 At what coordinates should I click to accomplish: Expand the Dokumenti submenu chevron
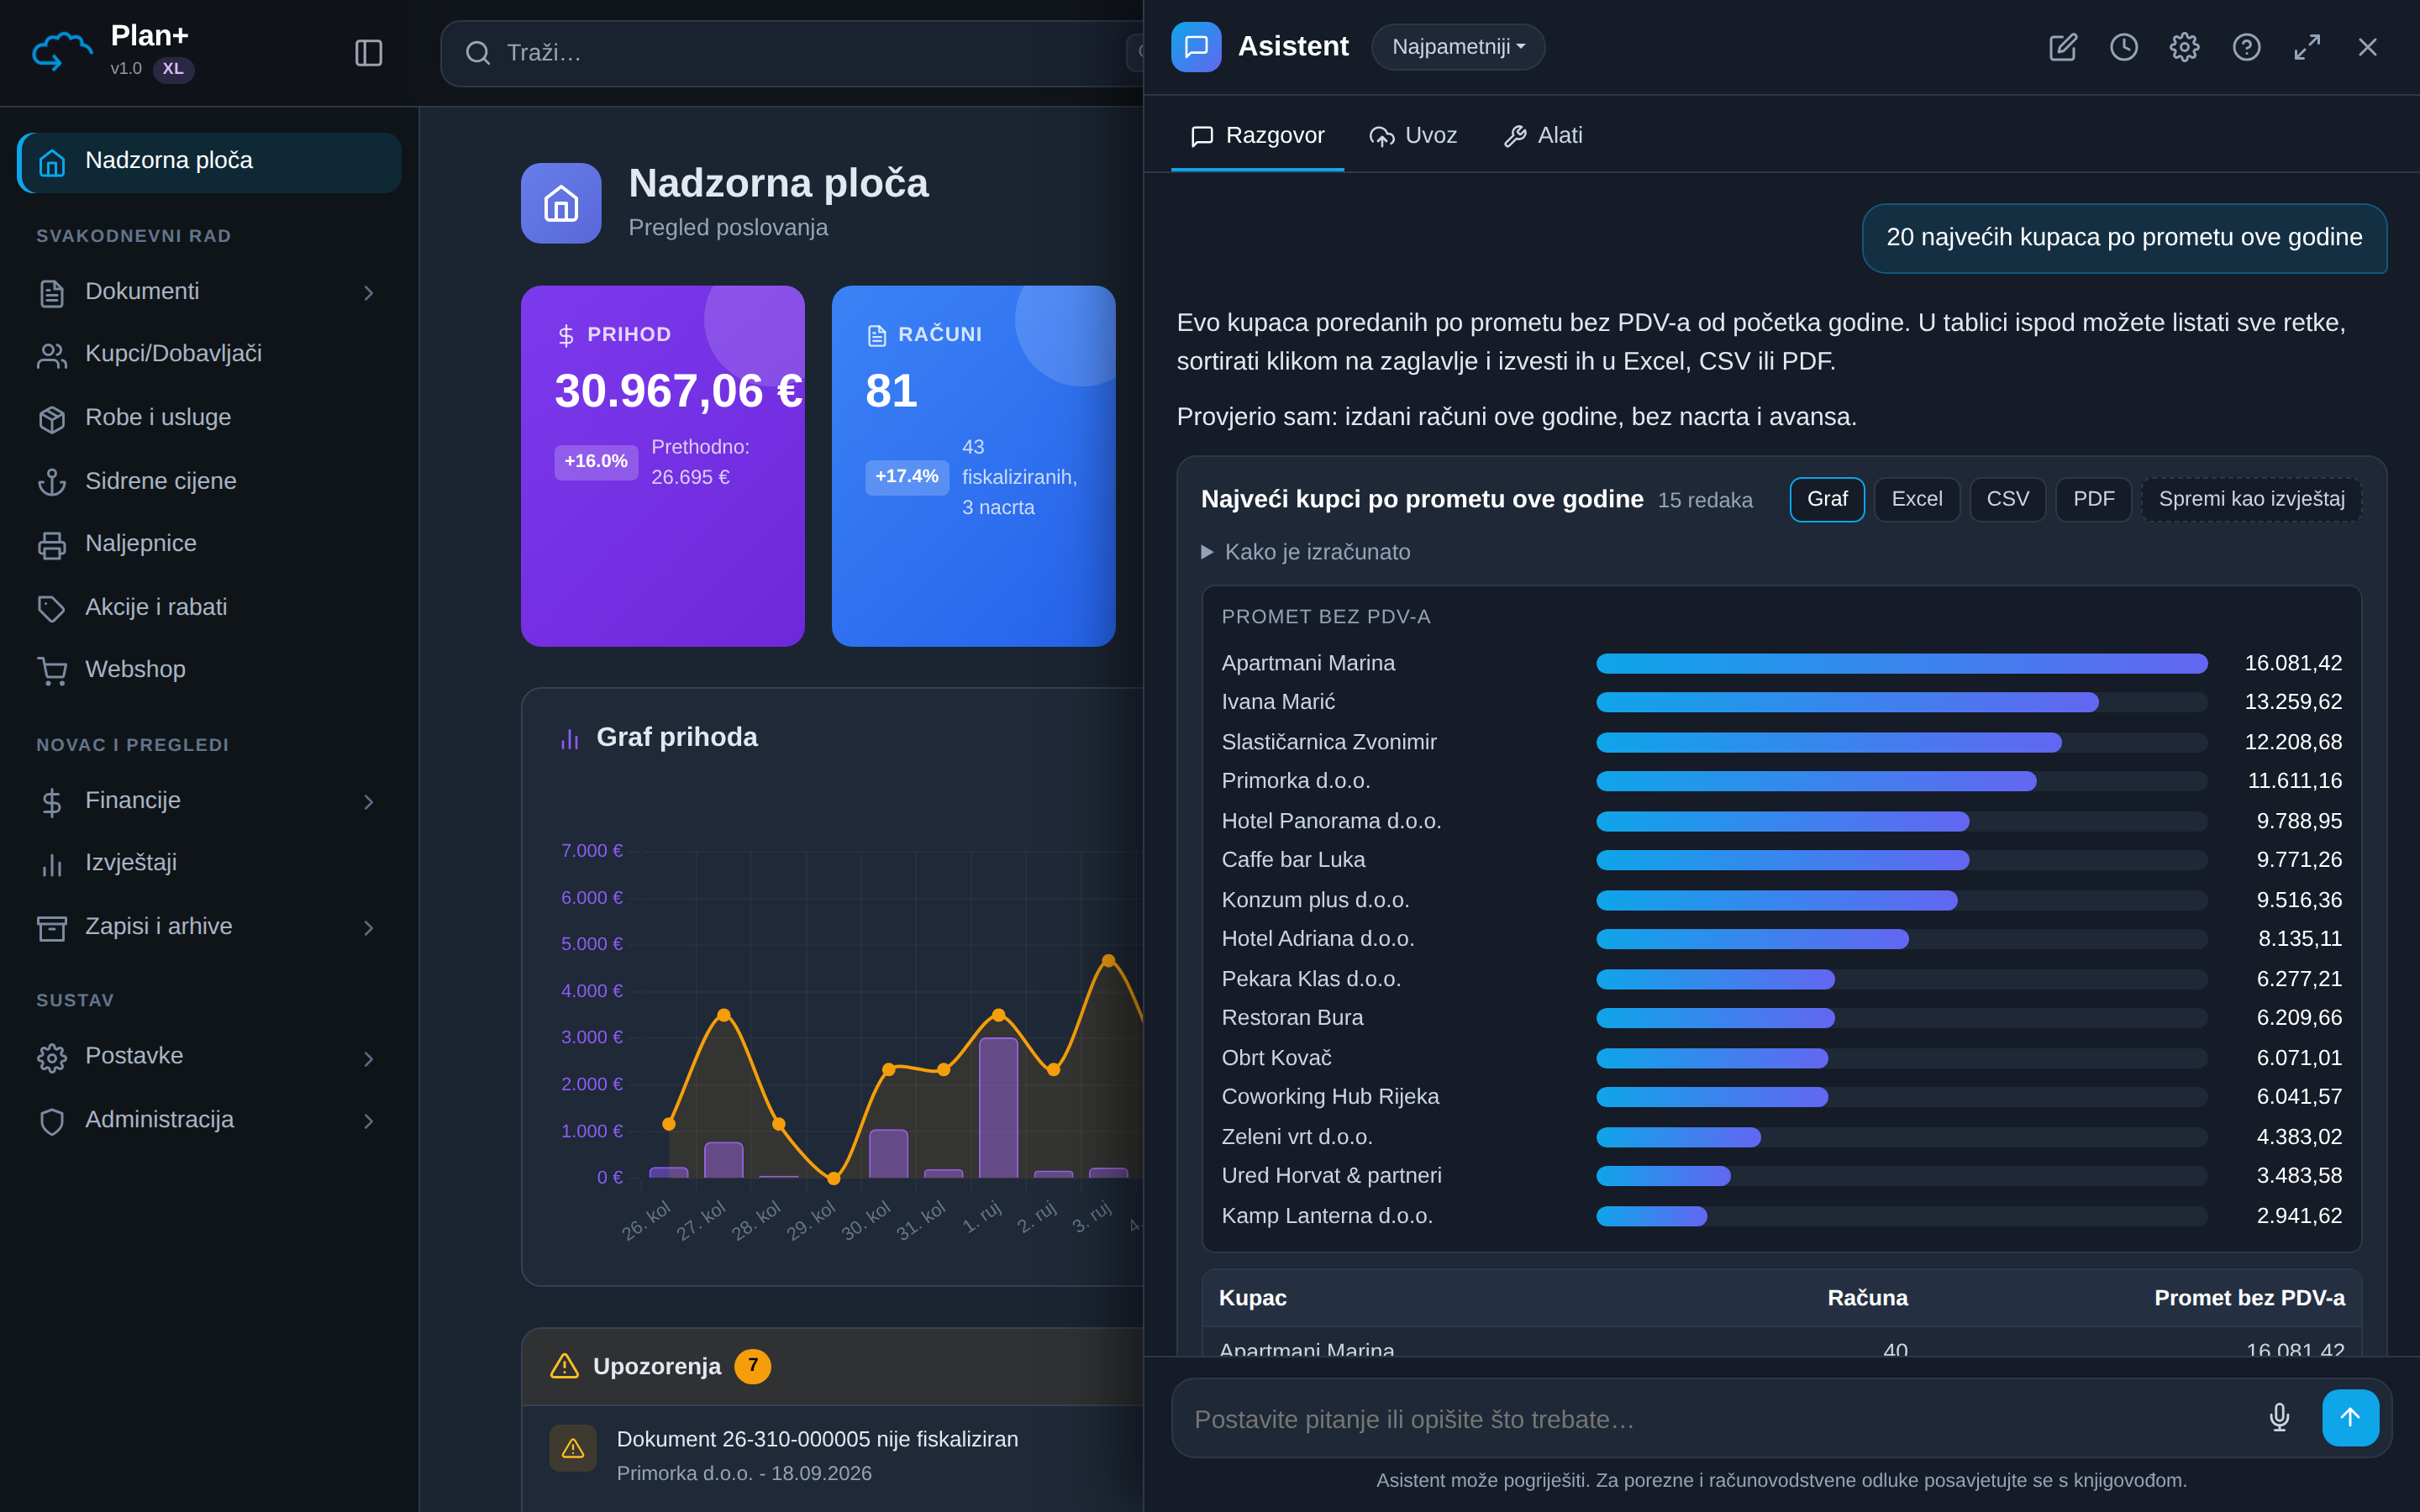pos(368,293)
